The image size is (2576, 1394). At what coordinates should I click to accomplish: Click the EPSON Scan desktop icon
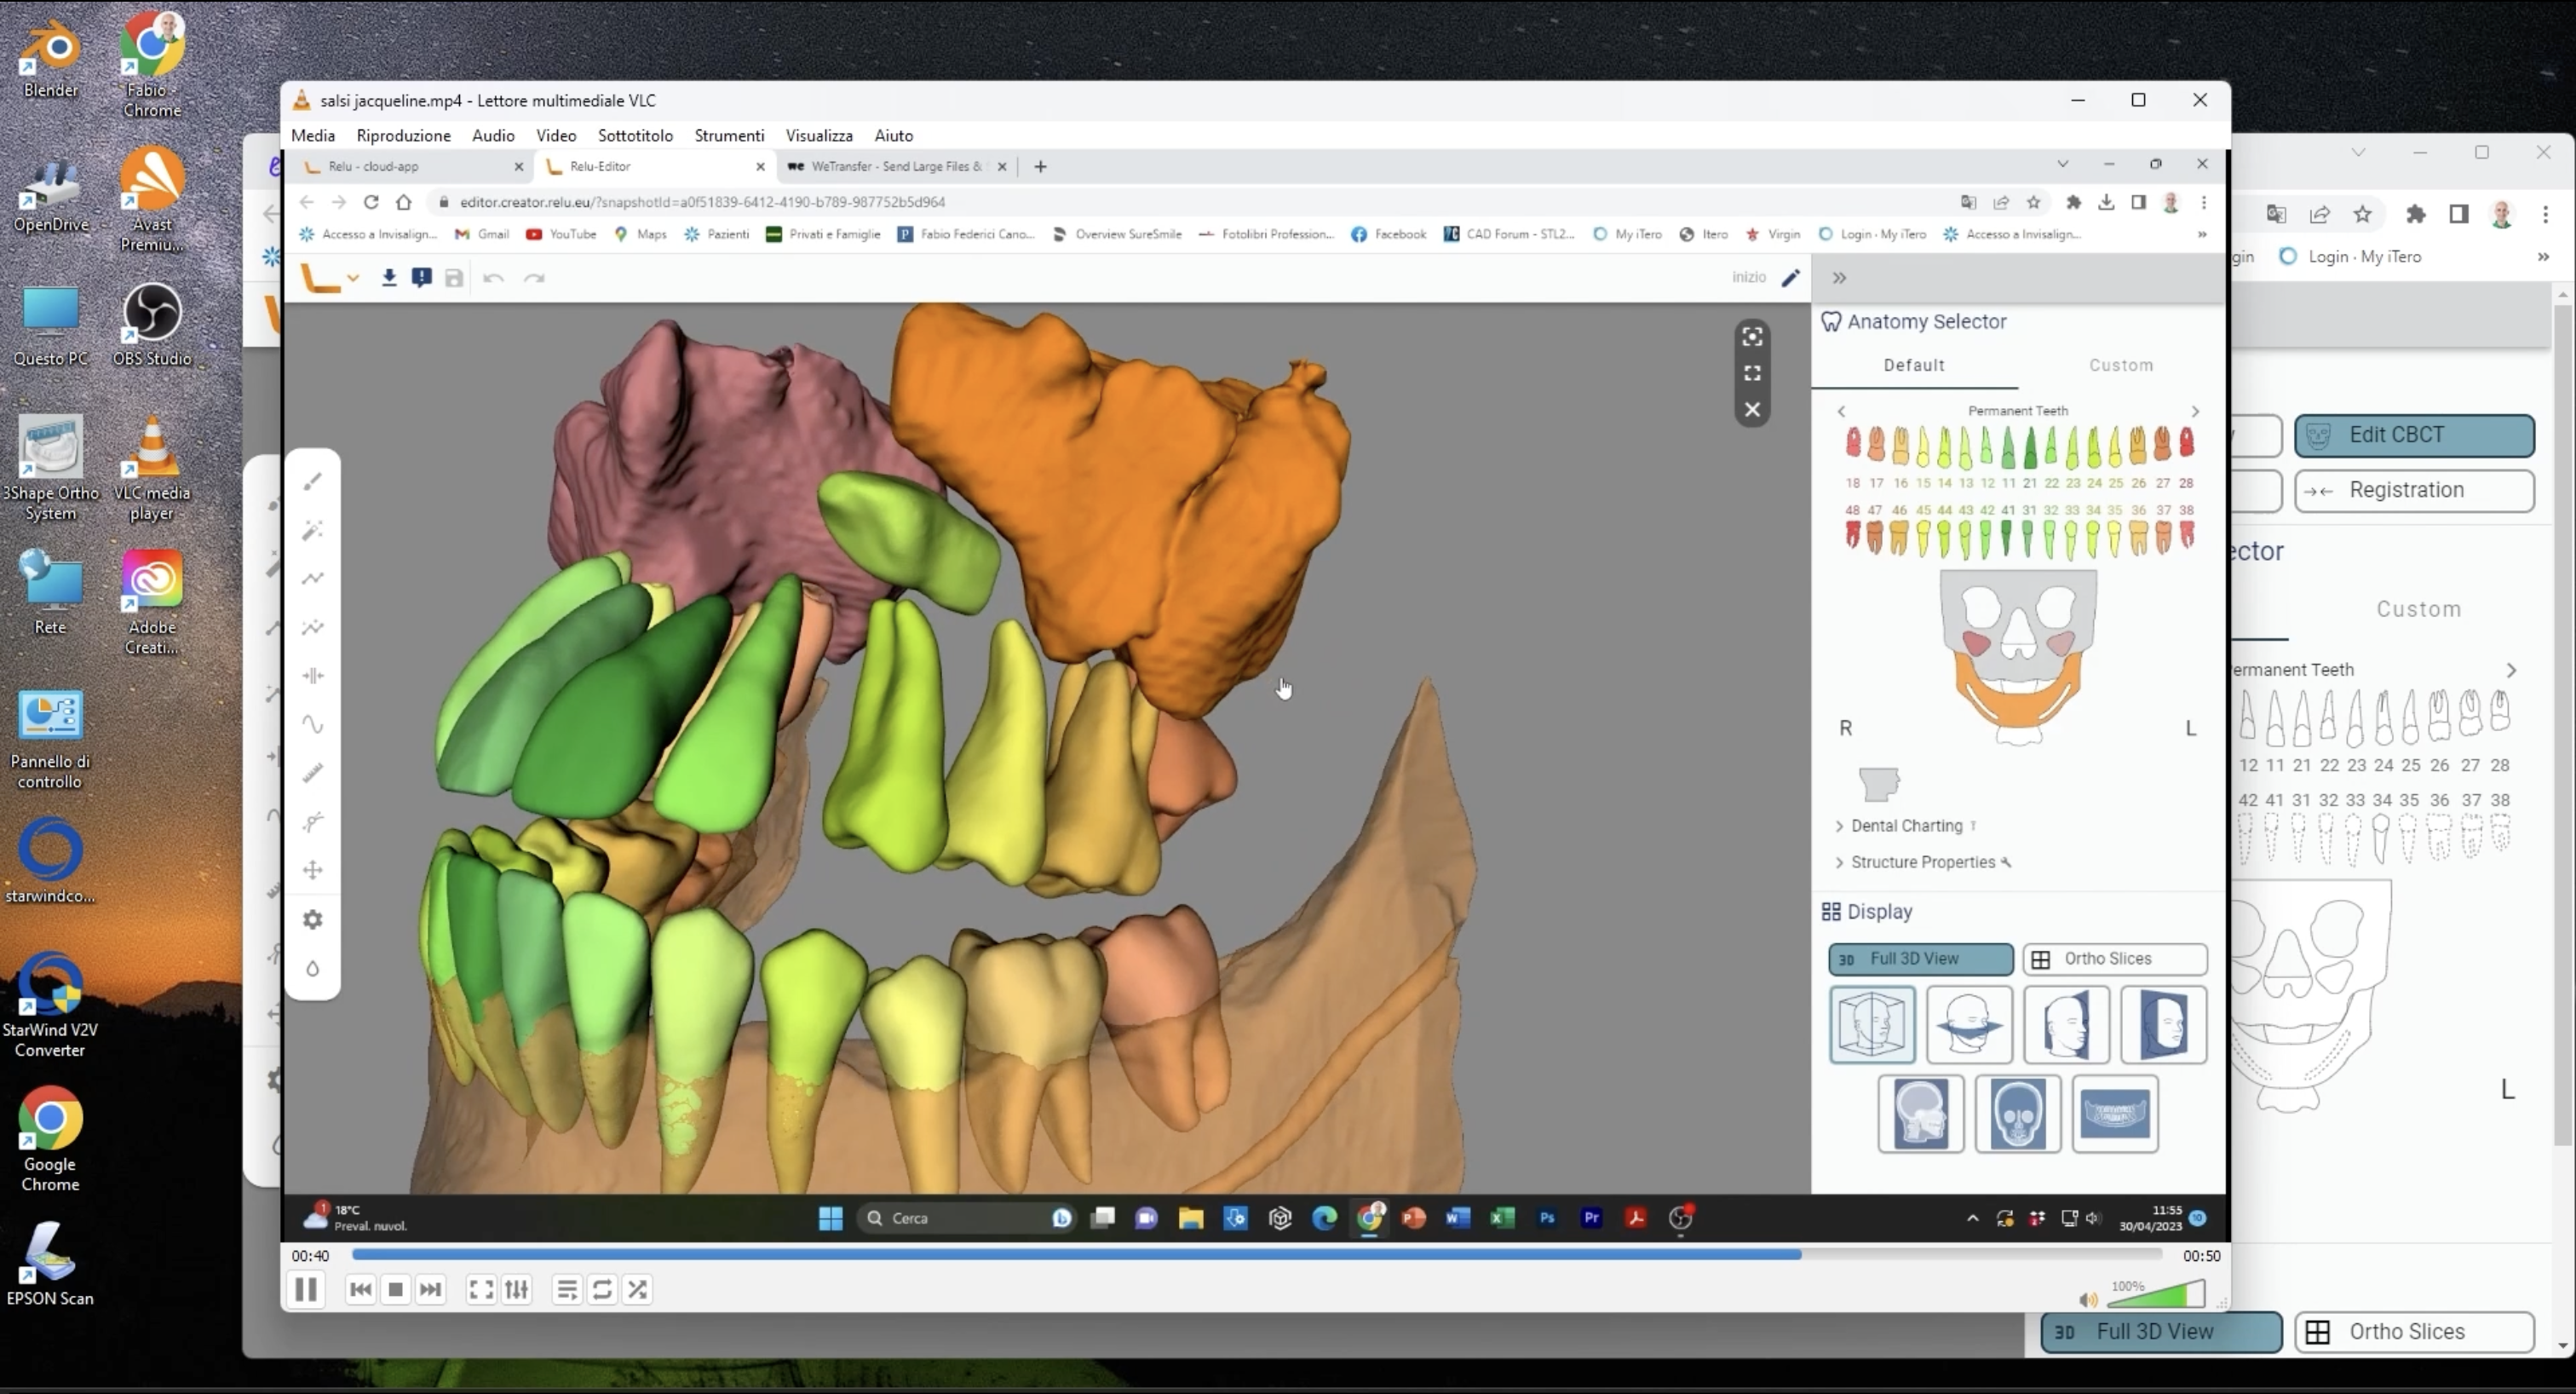point(50,1264)
